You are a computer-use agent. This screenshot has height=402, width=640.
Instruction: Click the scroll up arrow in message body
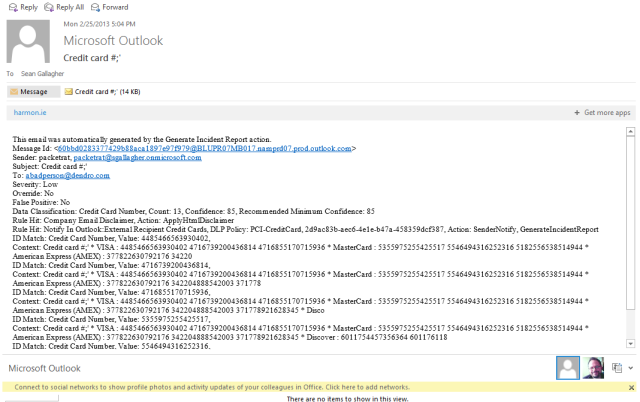click(630, 131)
